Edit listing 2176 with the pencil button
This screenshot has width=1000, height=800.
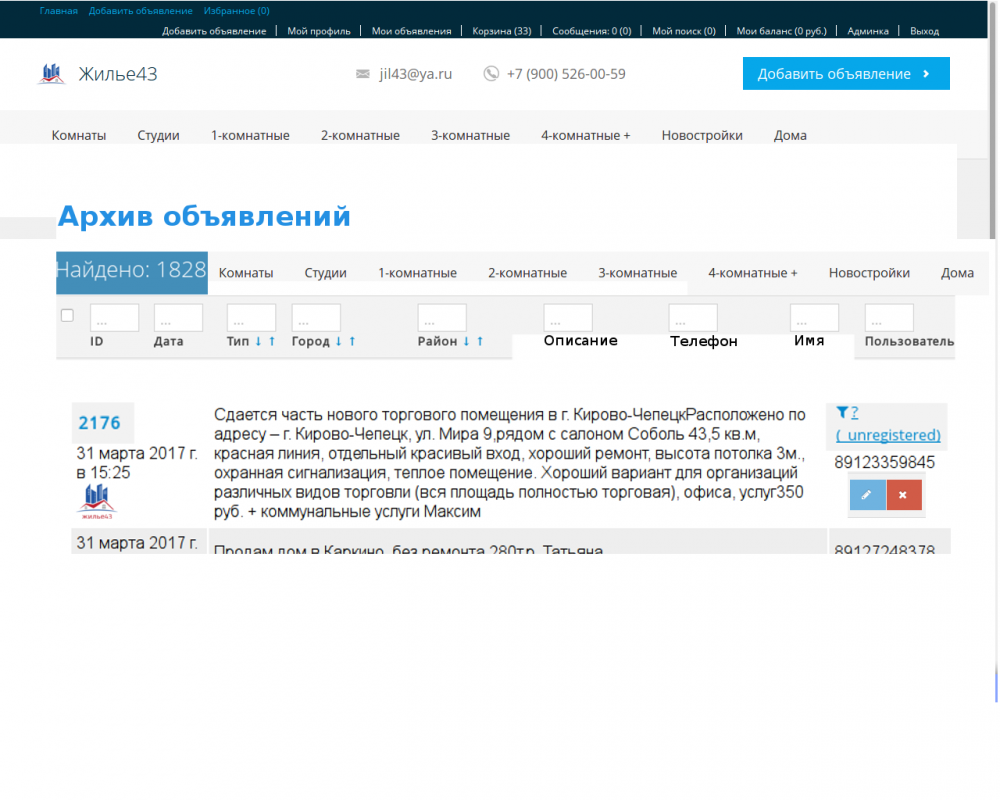click(867, 495)
